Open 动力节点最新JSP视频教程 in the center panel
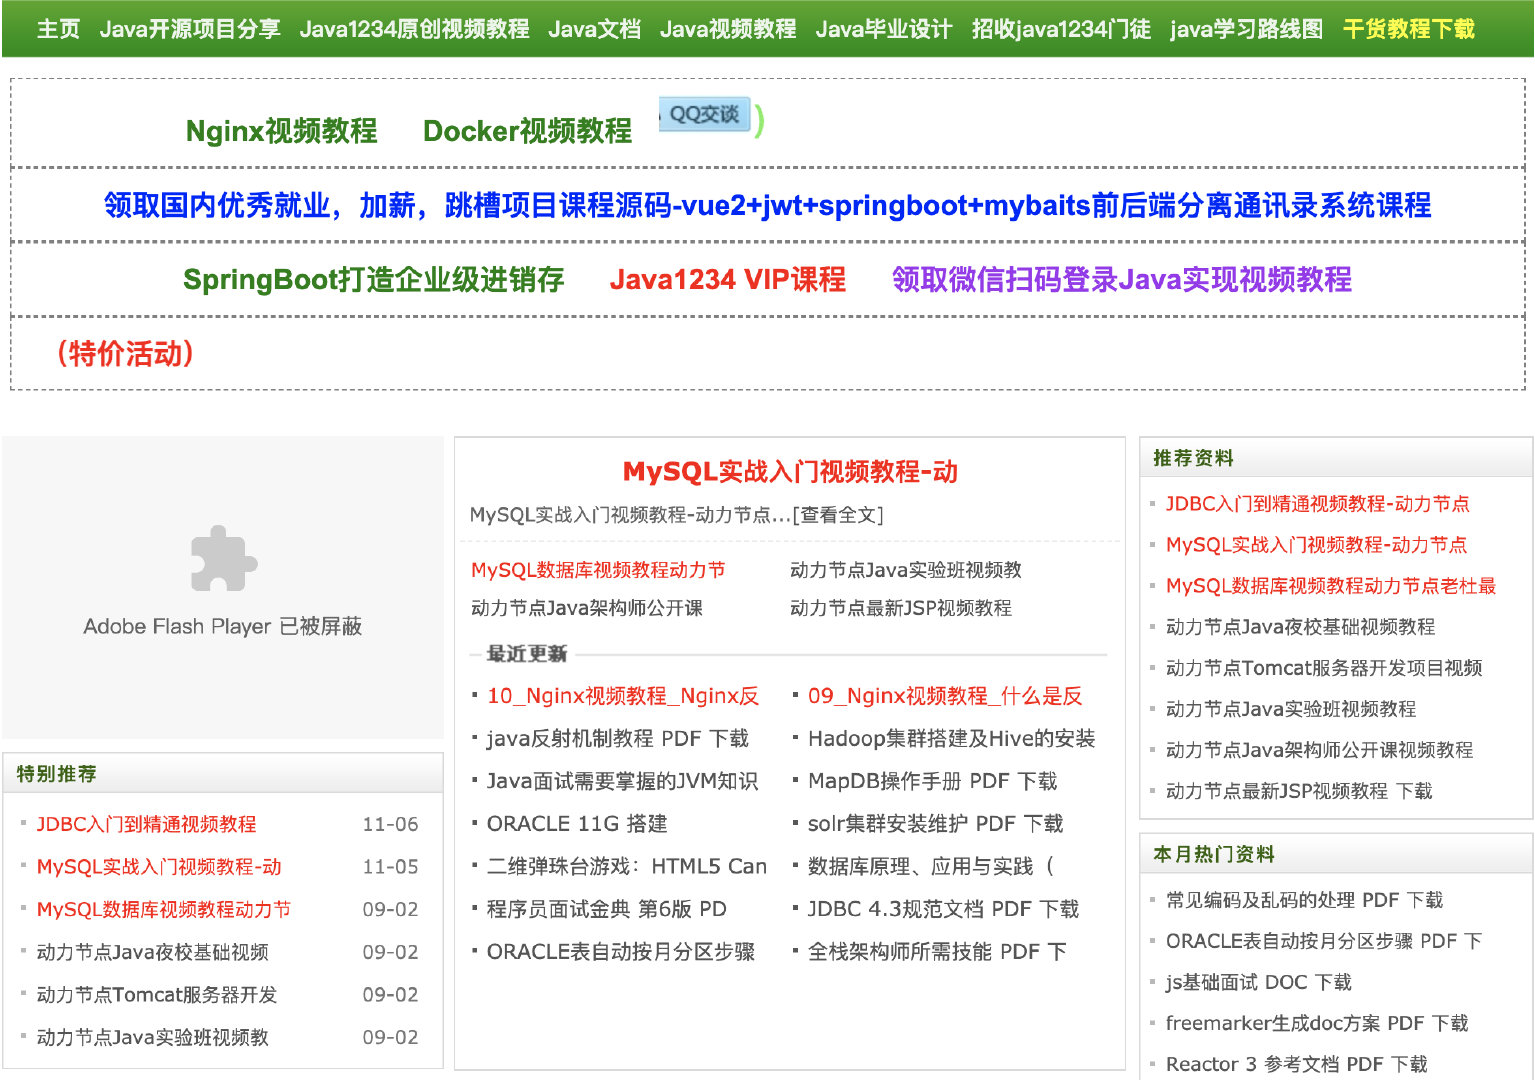The height and width of the screenshot is (1080, 1535). [901, 608]
